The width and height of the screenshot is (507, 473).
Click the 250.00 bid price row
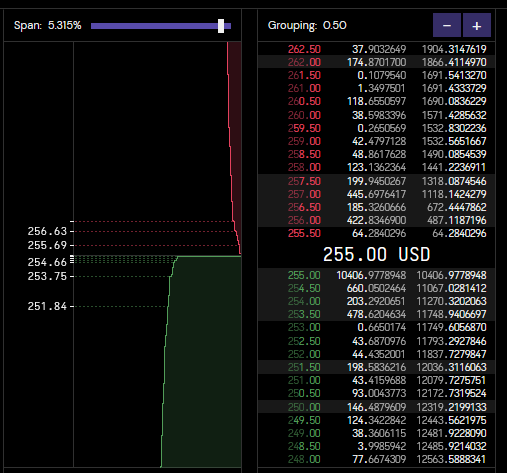(x=376, y=407)
